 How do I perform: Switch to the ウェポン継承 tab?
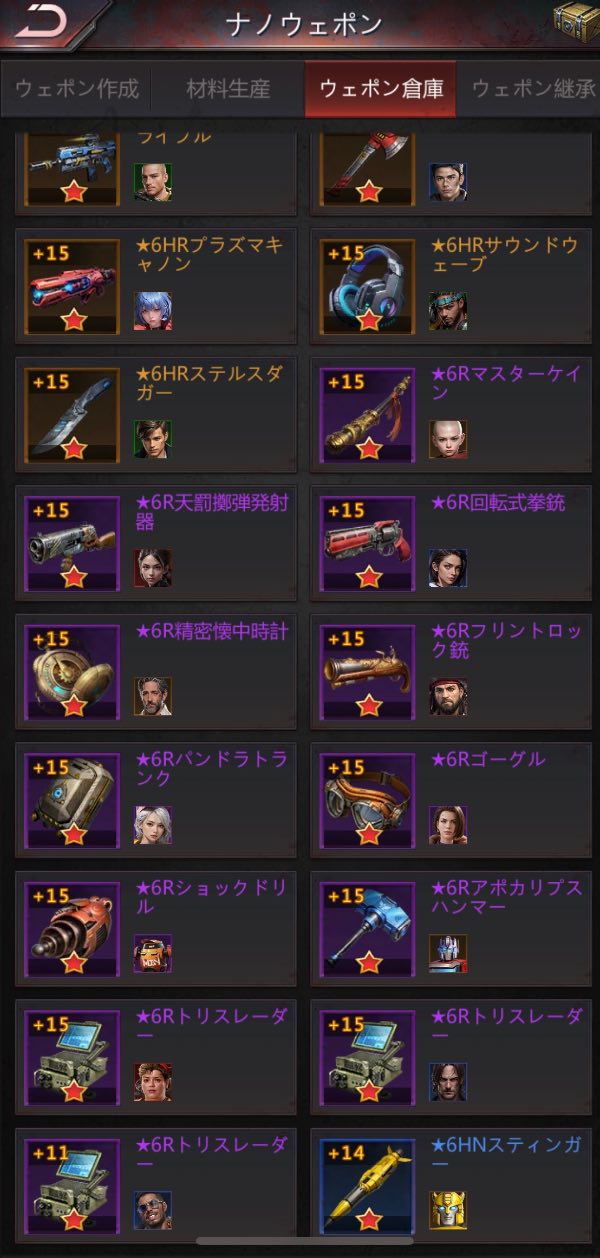pyautogui.click(x=530, y=89)
